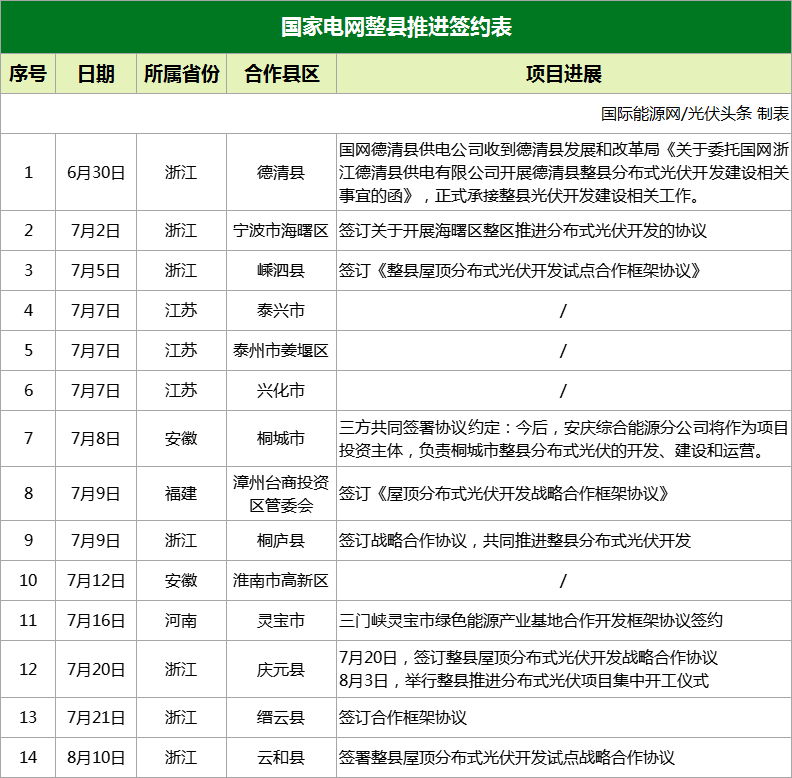Click the 桐城市 three-party agreement progress text
The image size is (792, 778).
tap(564, 439)
